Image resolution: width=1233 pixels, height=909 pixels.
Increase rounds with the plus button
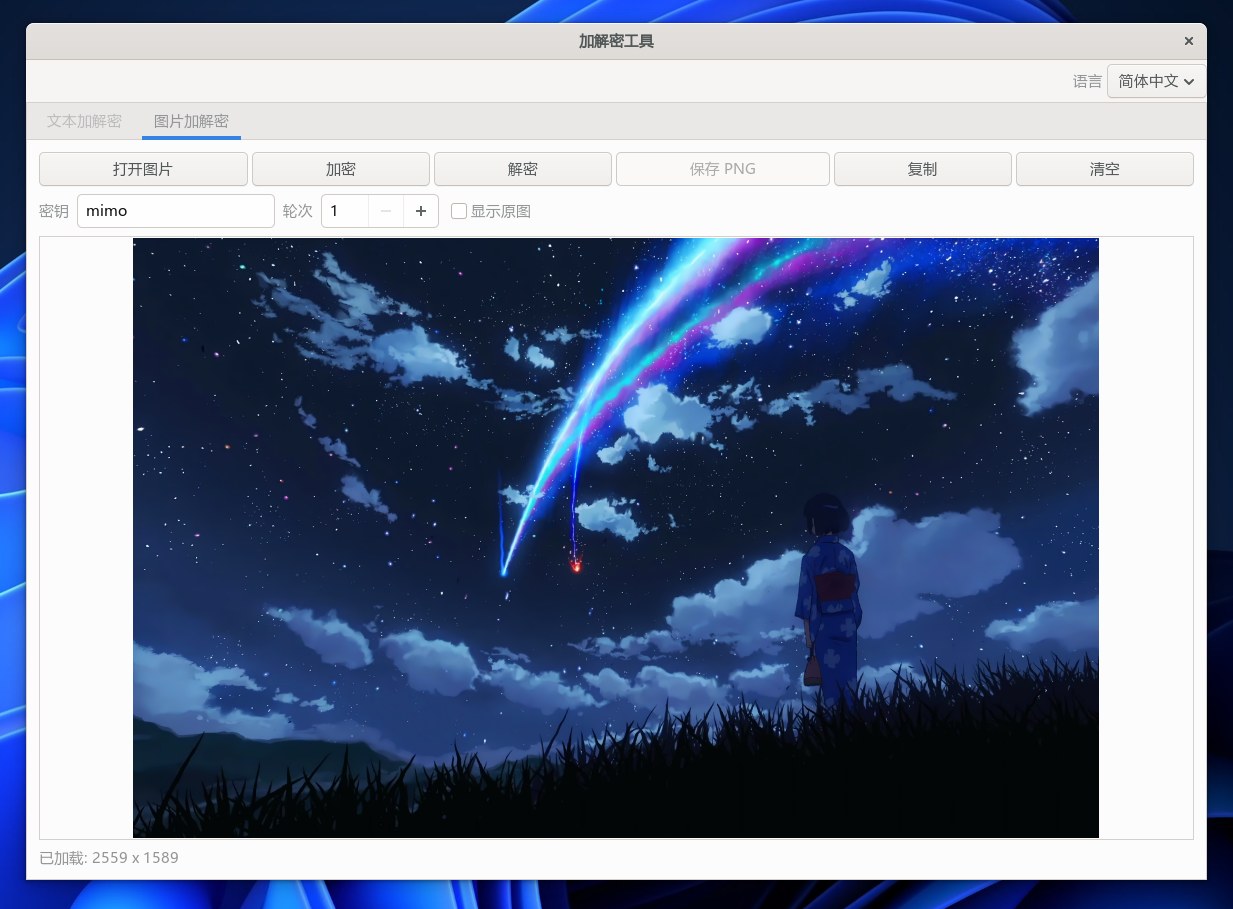421,211
